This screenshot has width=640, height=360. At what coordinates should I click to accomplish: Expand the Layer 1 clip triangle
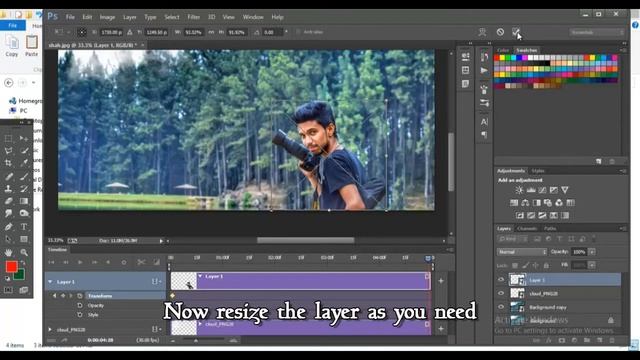click(200, 276)
